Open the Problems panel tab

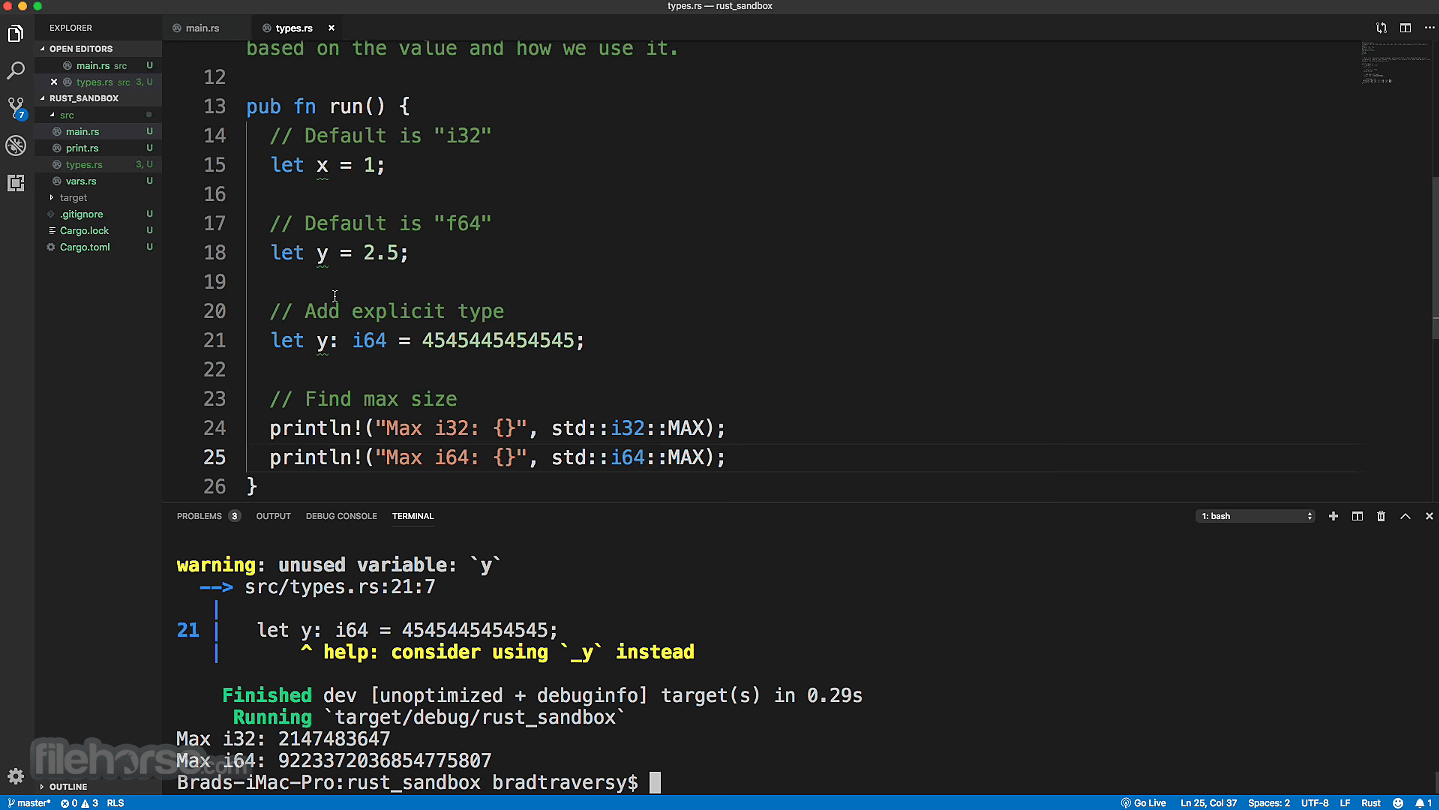tap(208, 516)
